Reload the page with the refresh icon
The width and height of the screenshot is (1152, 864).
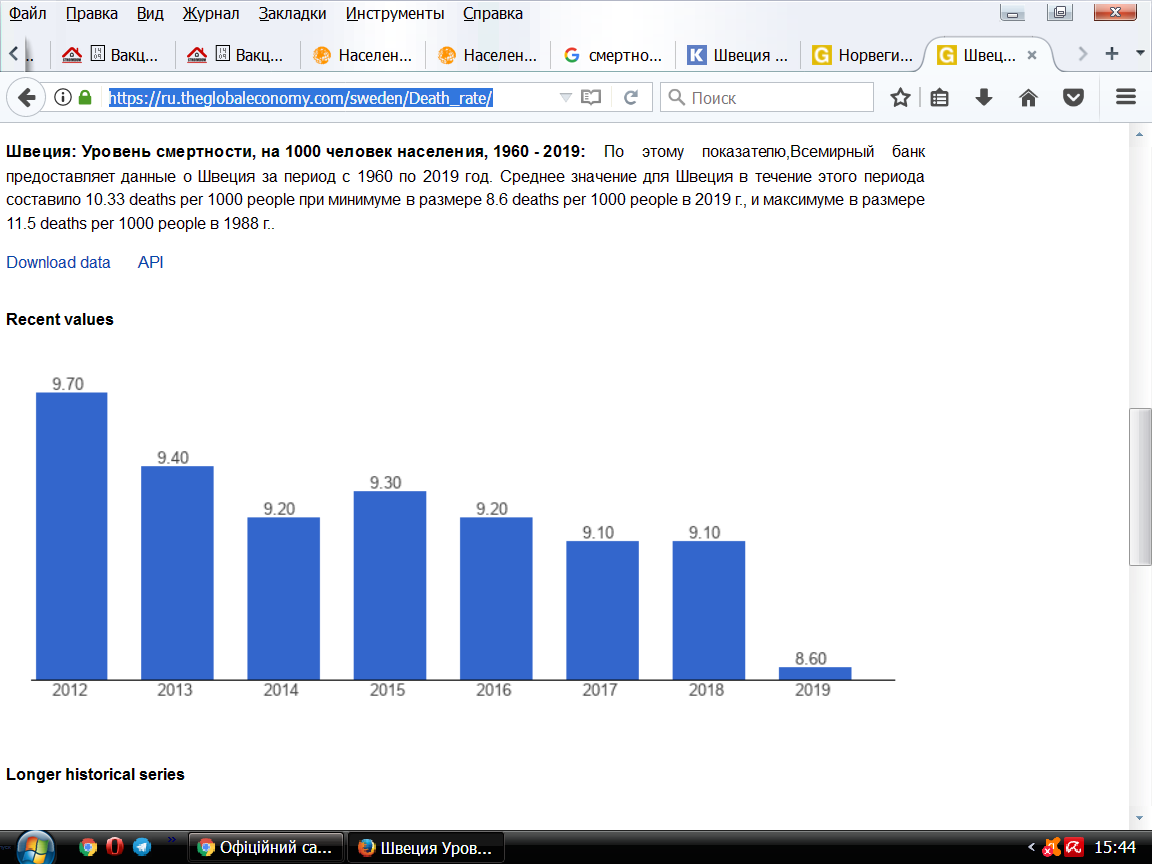pos(630,98)
